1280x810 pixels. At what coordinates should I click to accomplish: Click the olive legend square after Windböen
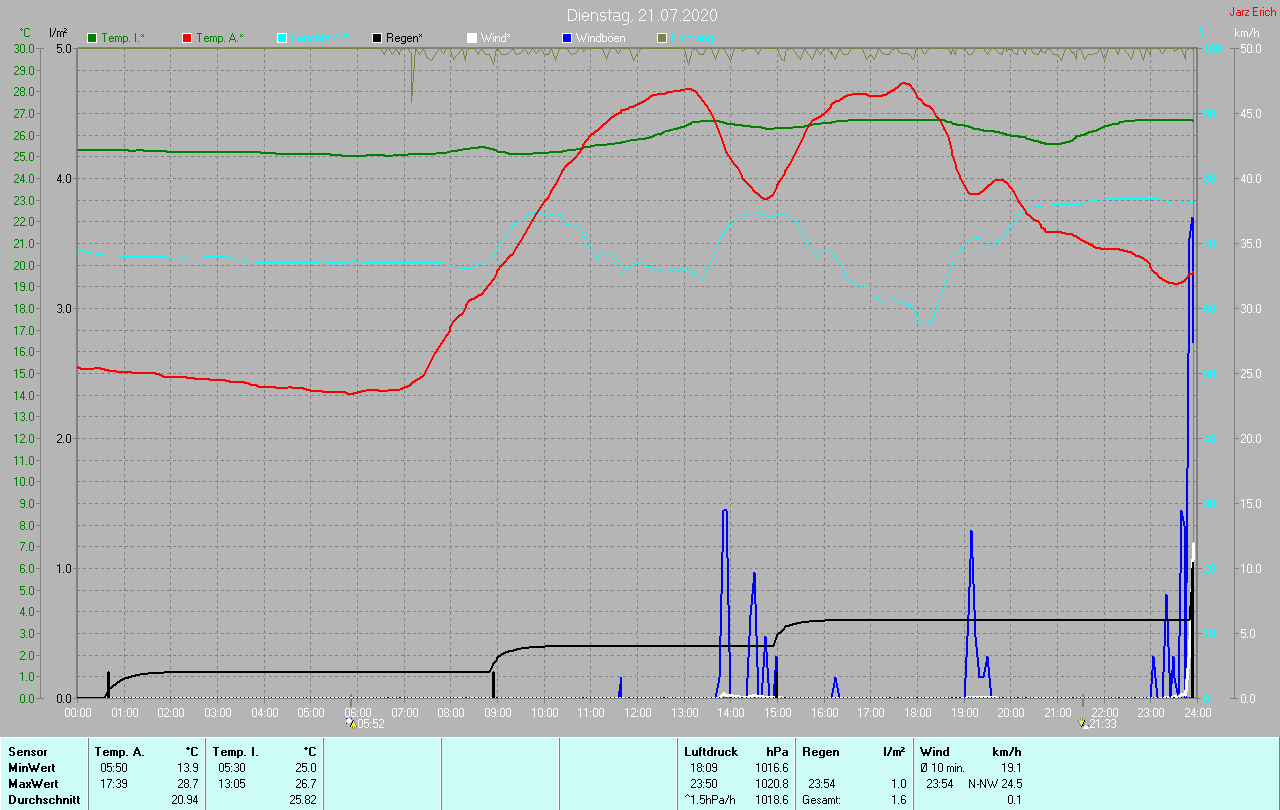click(661, 38)
